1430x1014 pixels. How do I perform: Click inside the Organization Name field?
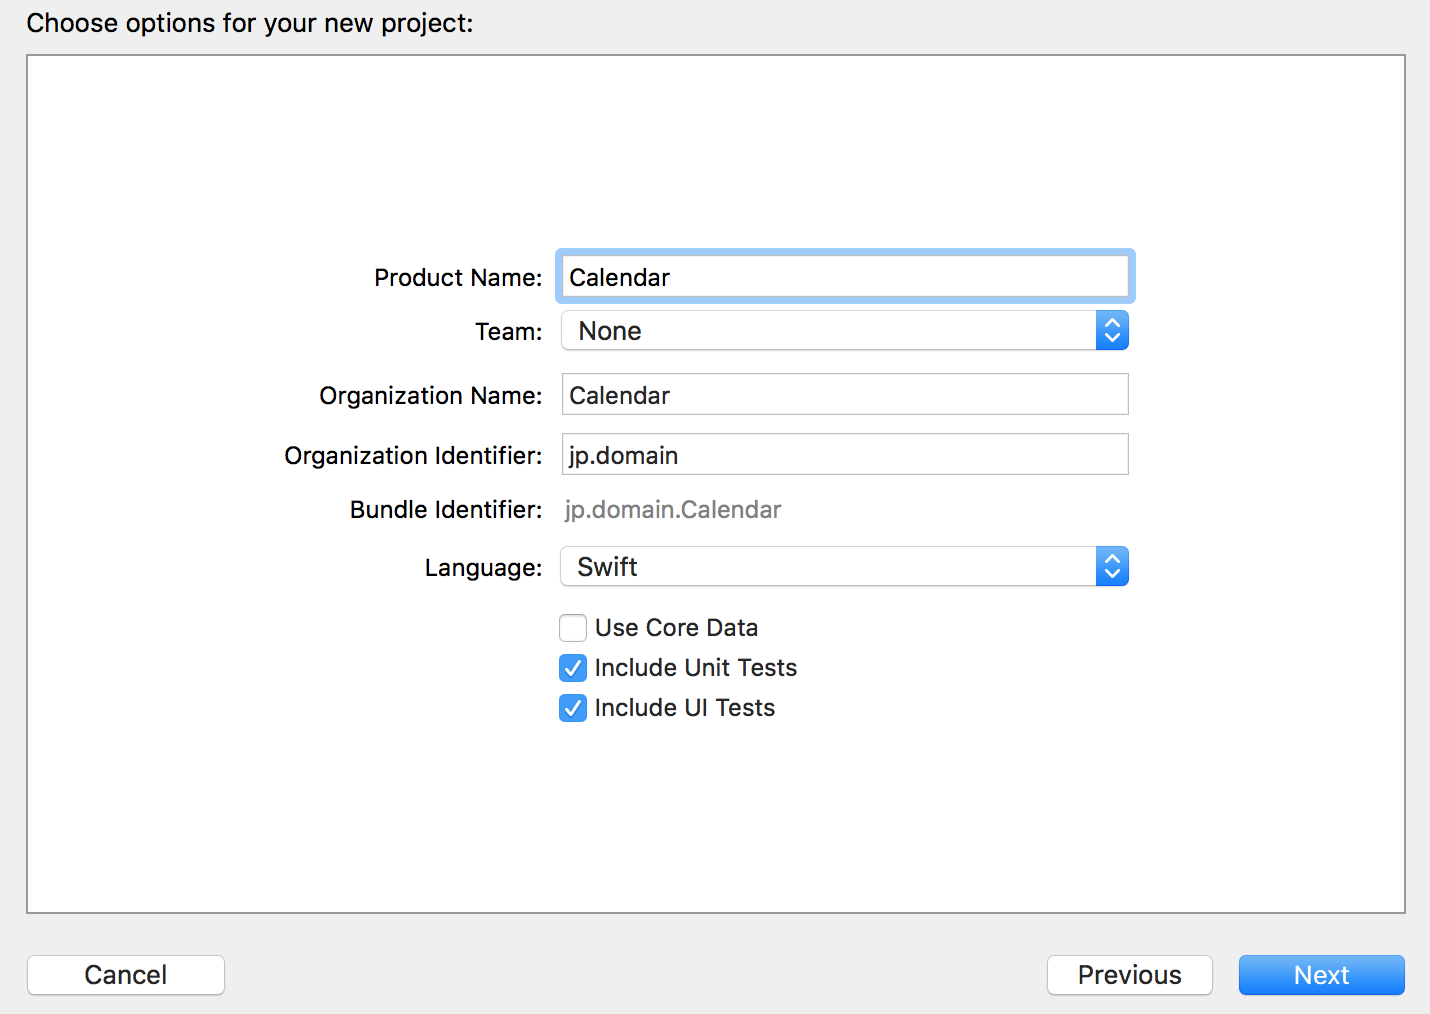point(845,394)
